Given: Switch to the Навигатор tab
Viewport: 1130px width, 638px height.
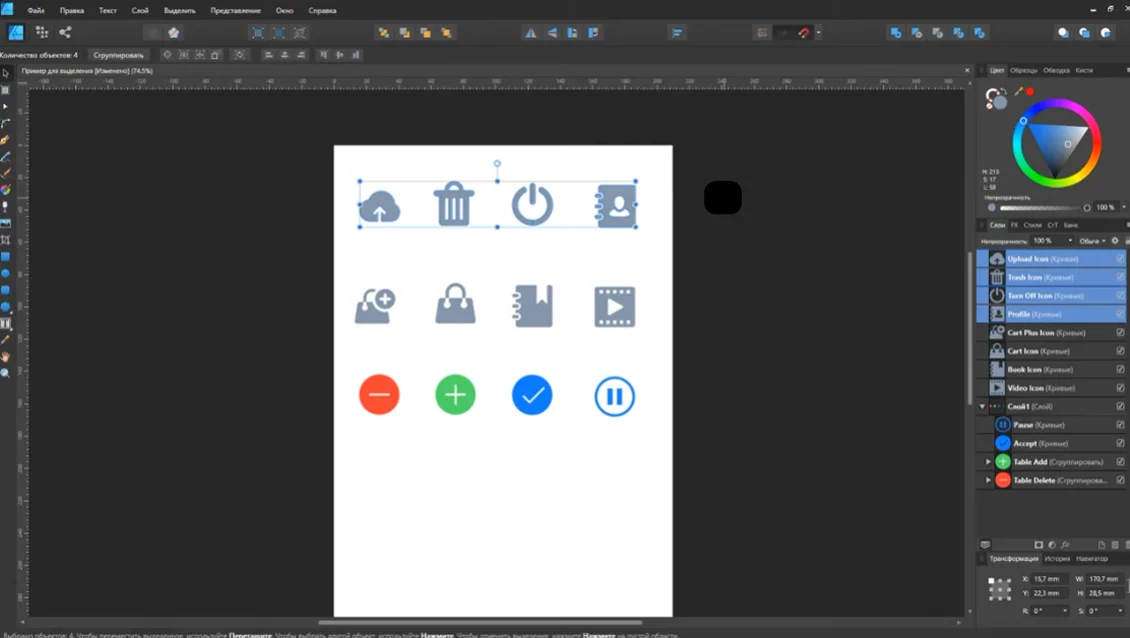Looking at the screenshot, I should point(1091,559).
